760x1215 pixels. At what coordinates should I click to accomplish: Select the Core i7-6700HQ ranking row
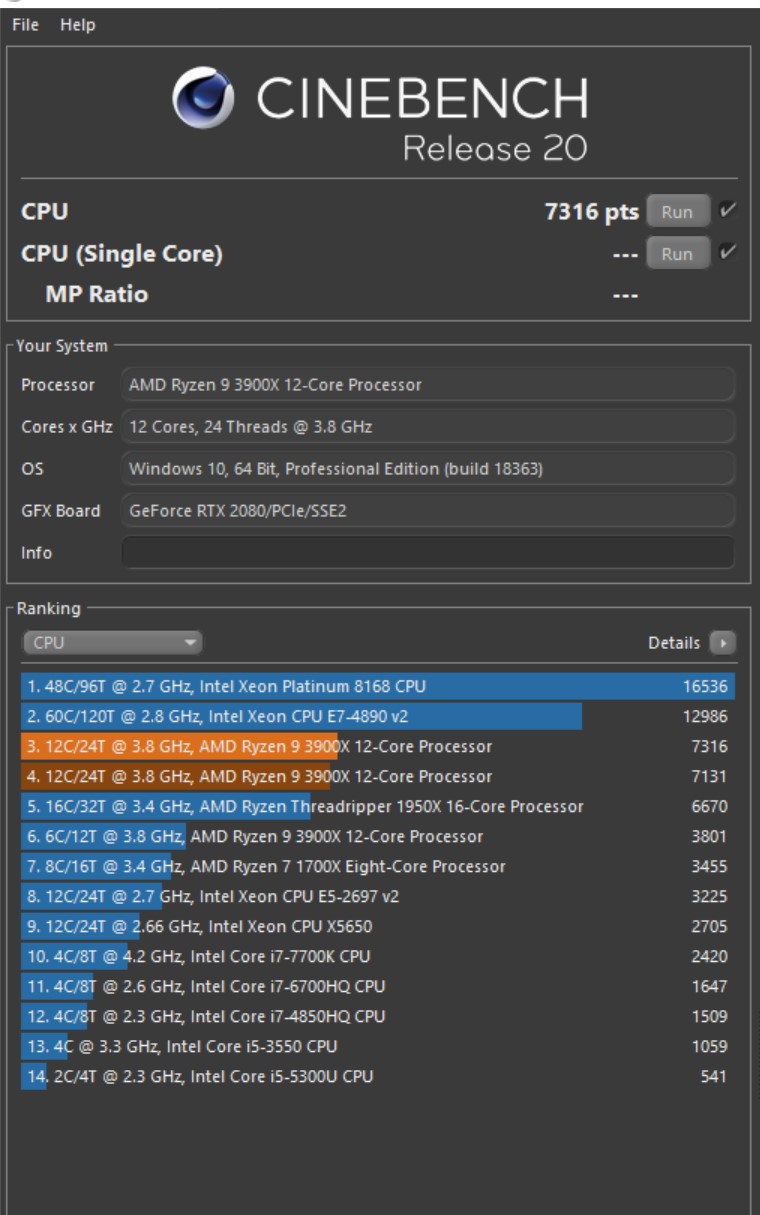[378, 986]
